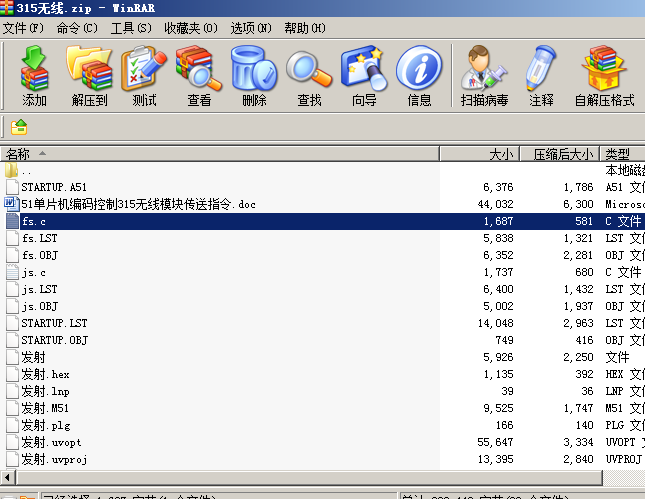Select the 发射.M51 file name

coord(45,408)
